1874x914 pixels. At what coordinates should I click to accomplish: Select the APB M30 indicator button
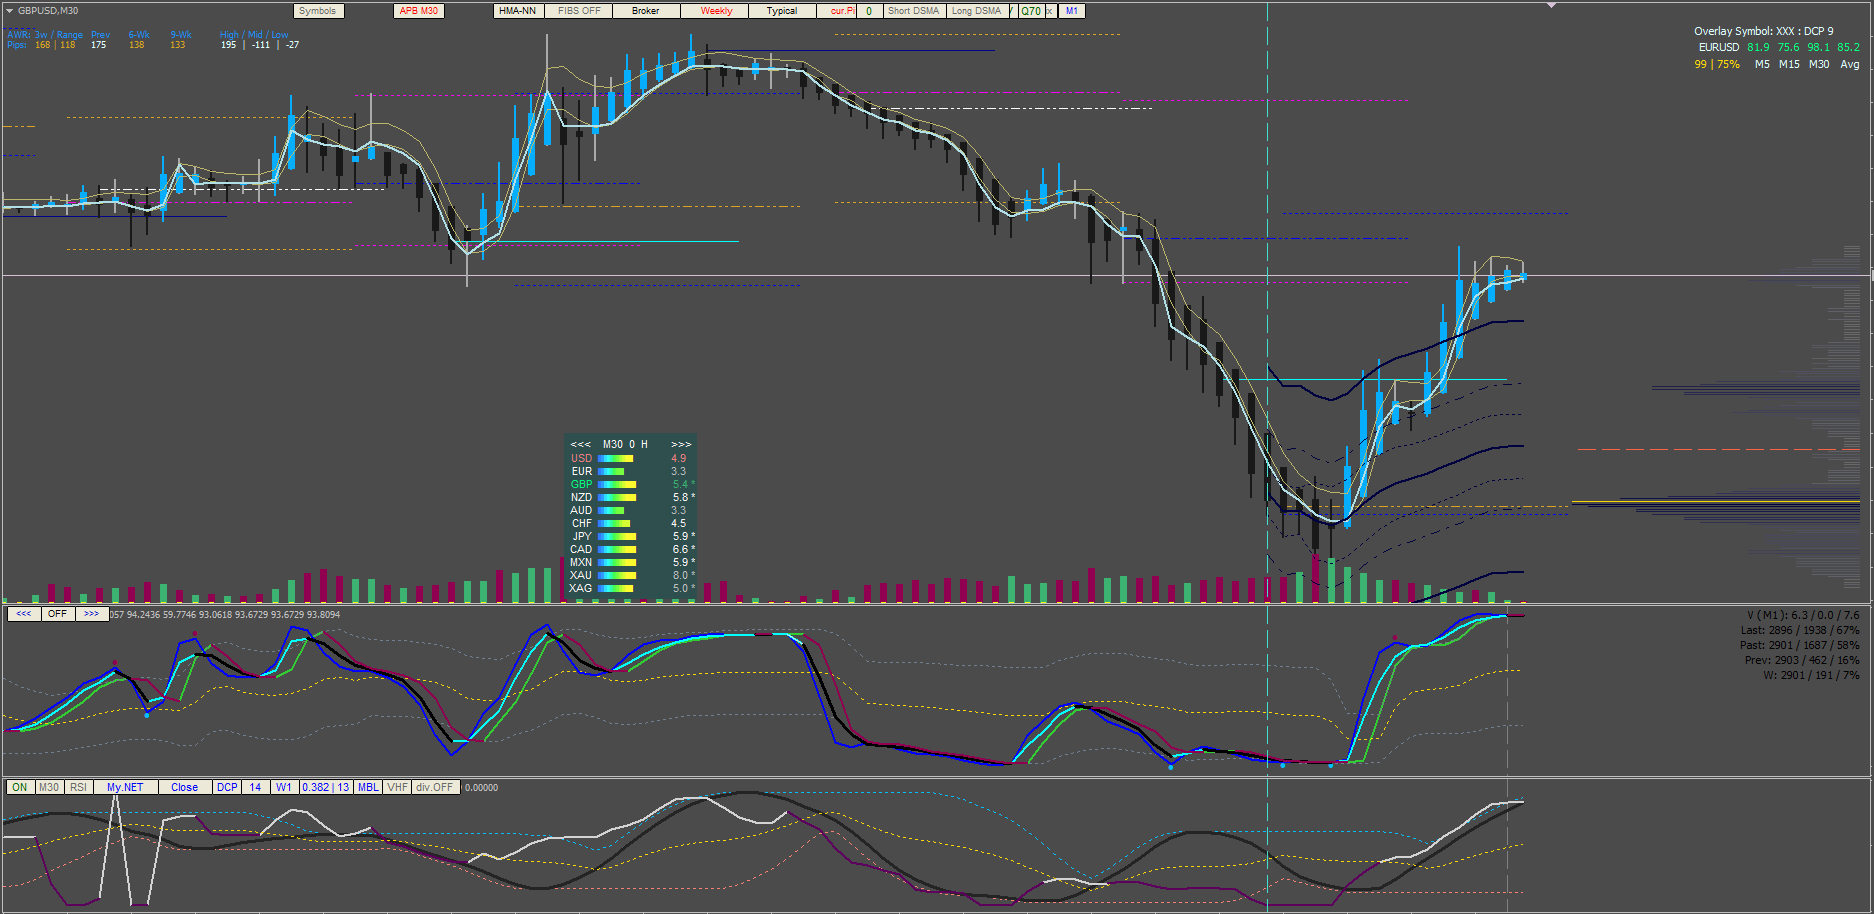pos(417,11)
